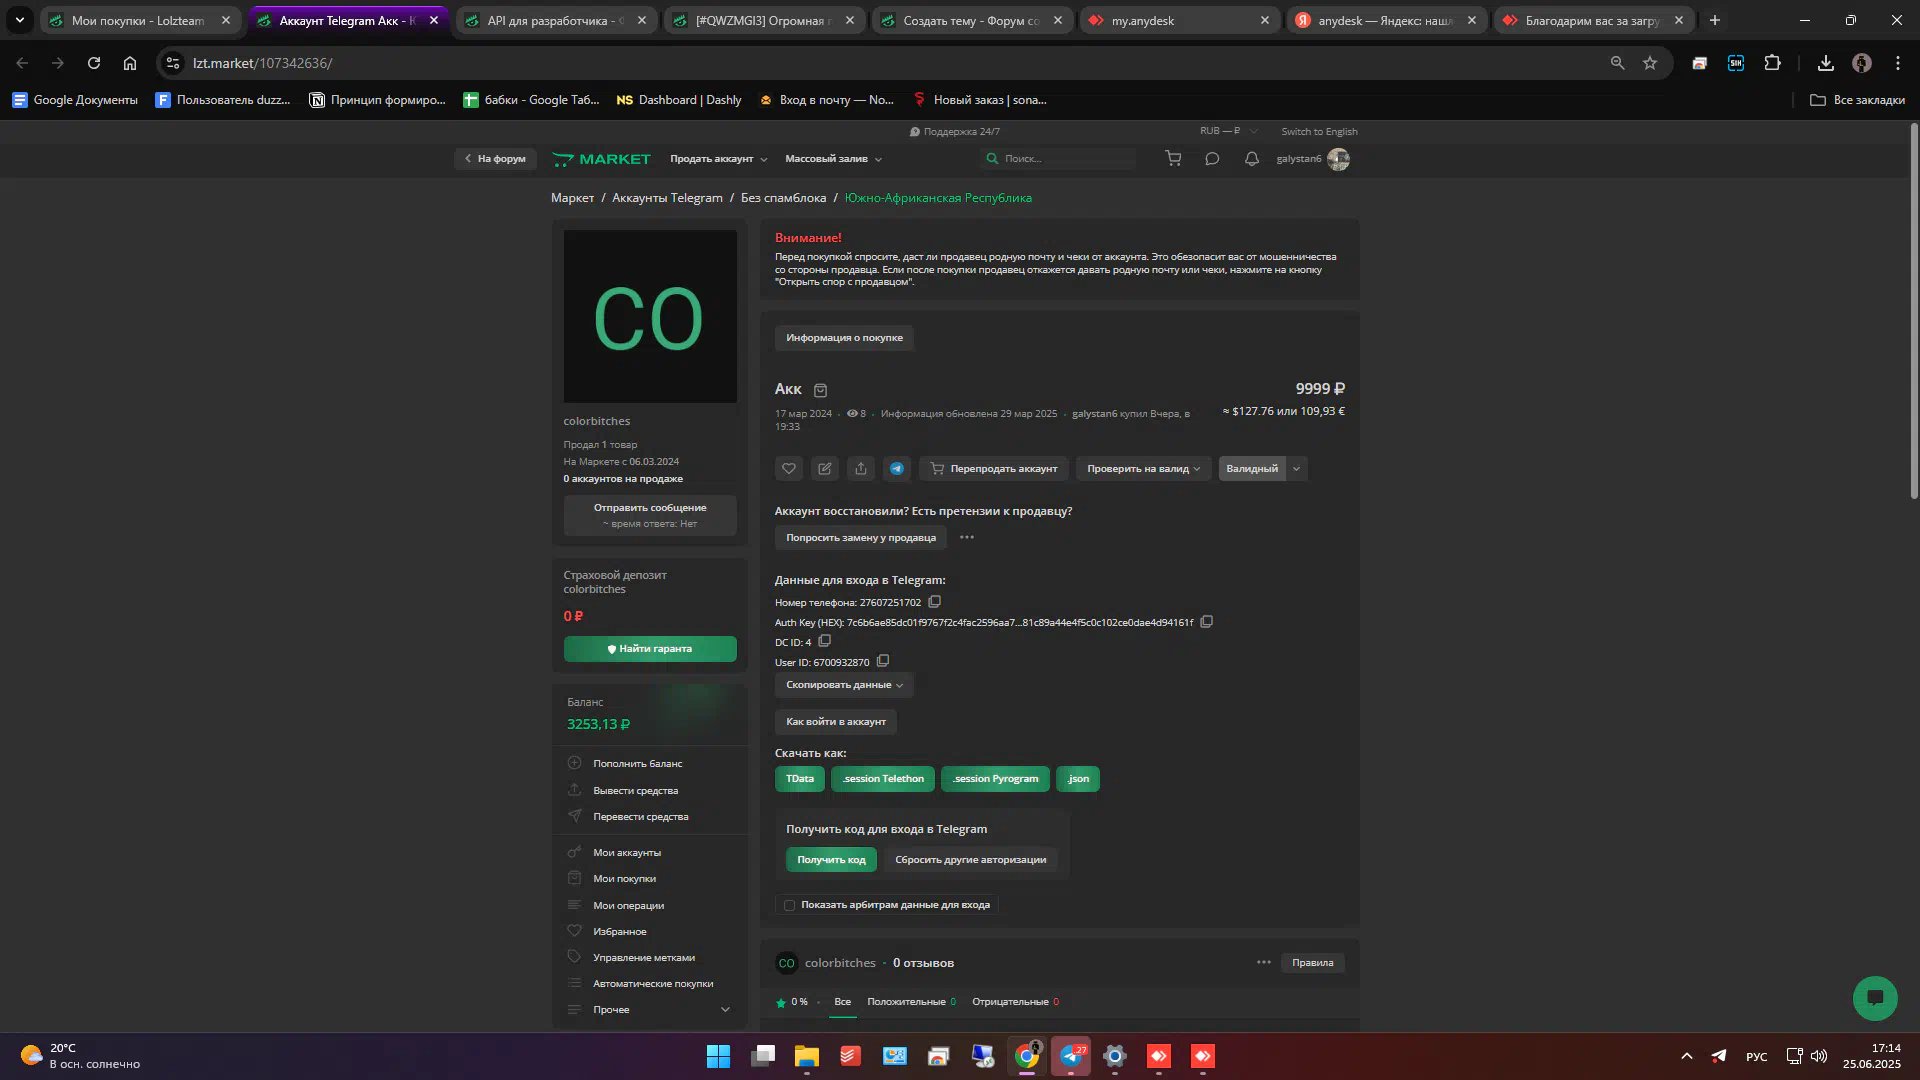Click the Windows Start button
The height and width of the screenshot is (1080, 1920).
pos(719,1056)
